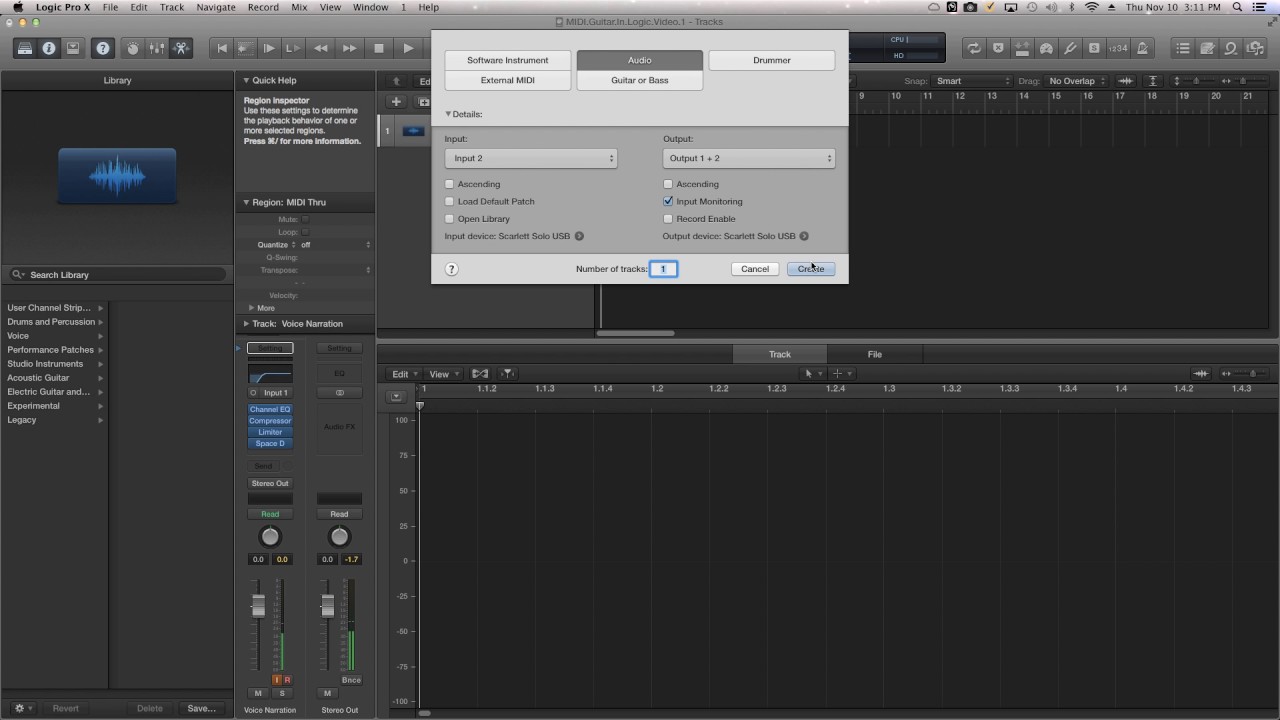Viewport: 1280px width, 720px height.
Task: Select Guitar or Bass track type
Action: click(640, 80)
